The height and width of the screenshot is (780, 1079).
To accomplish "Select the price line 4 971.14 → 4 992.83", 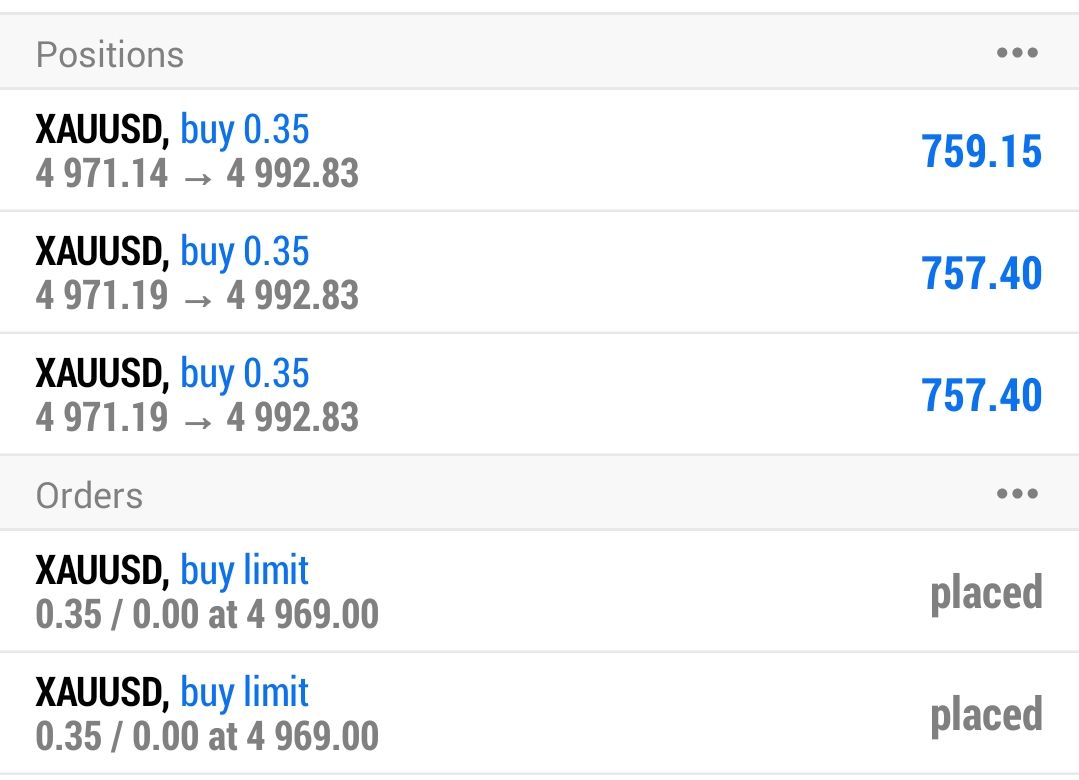I will 197,175.
